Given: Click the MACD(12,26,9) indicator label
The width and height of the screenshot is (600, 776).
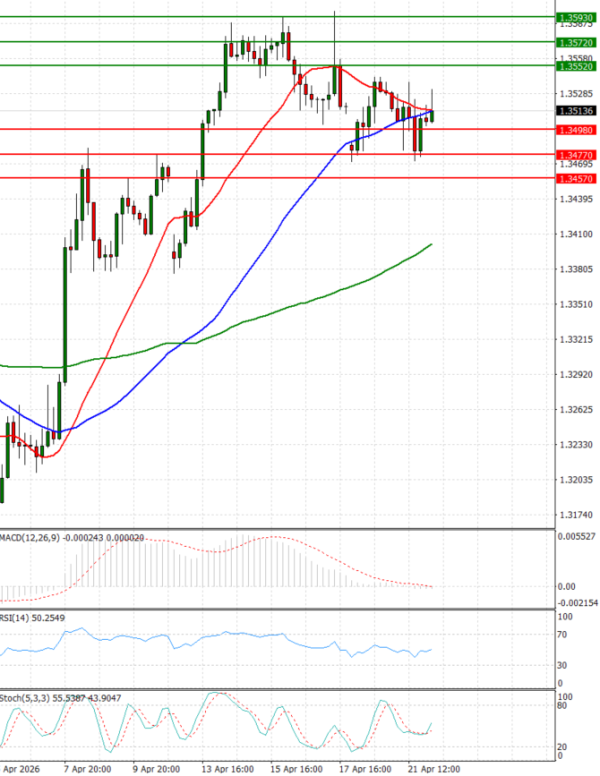Looking at the screenshot, I should (x=30, y=538).
